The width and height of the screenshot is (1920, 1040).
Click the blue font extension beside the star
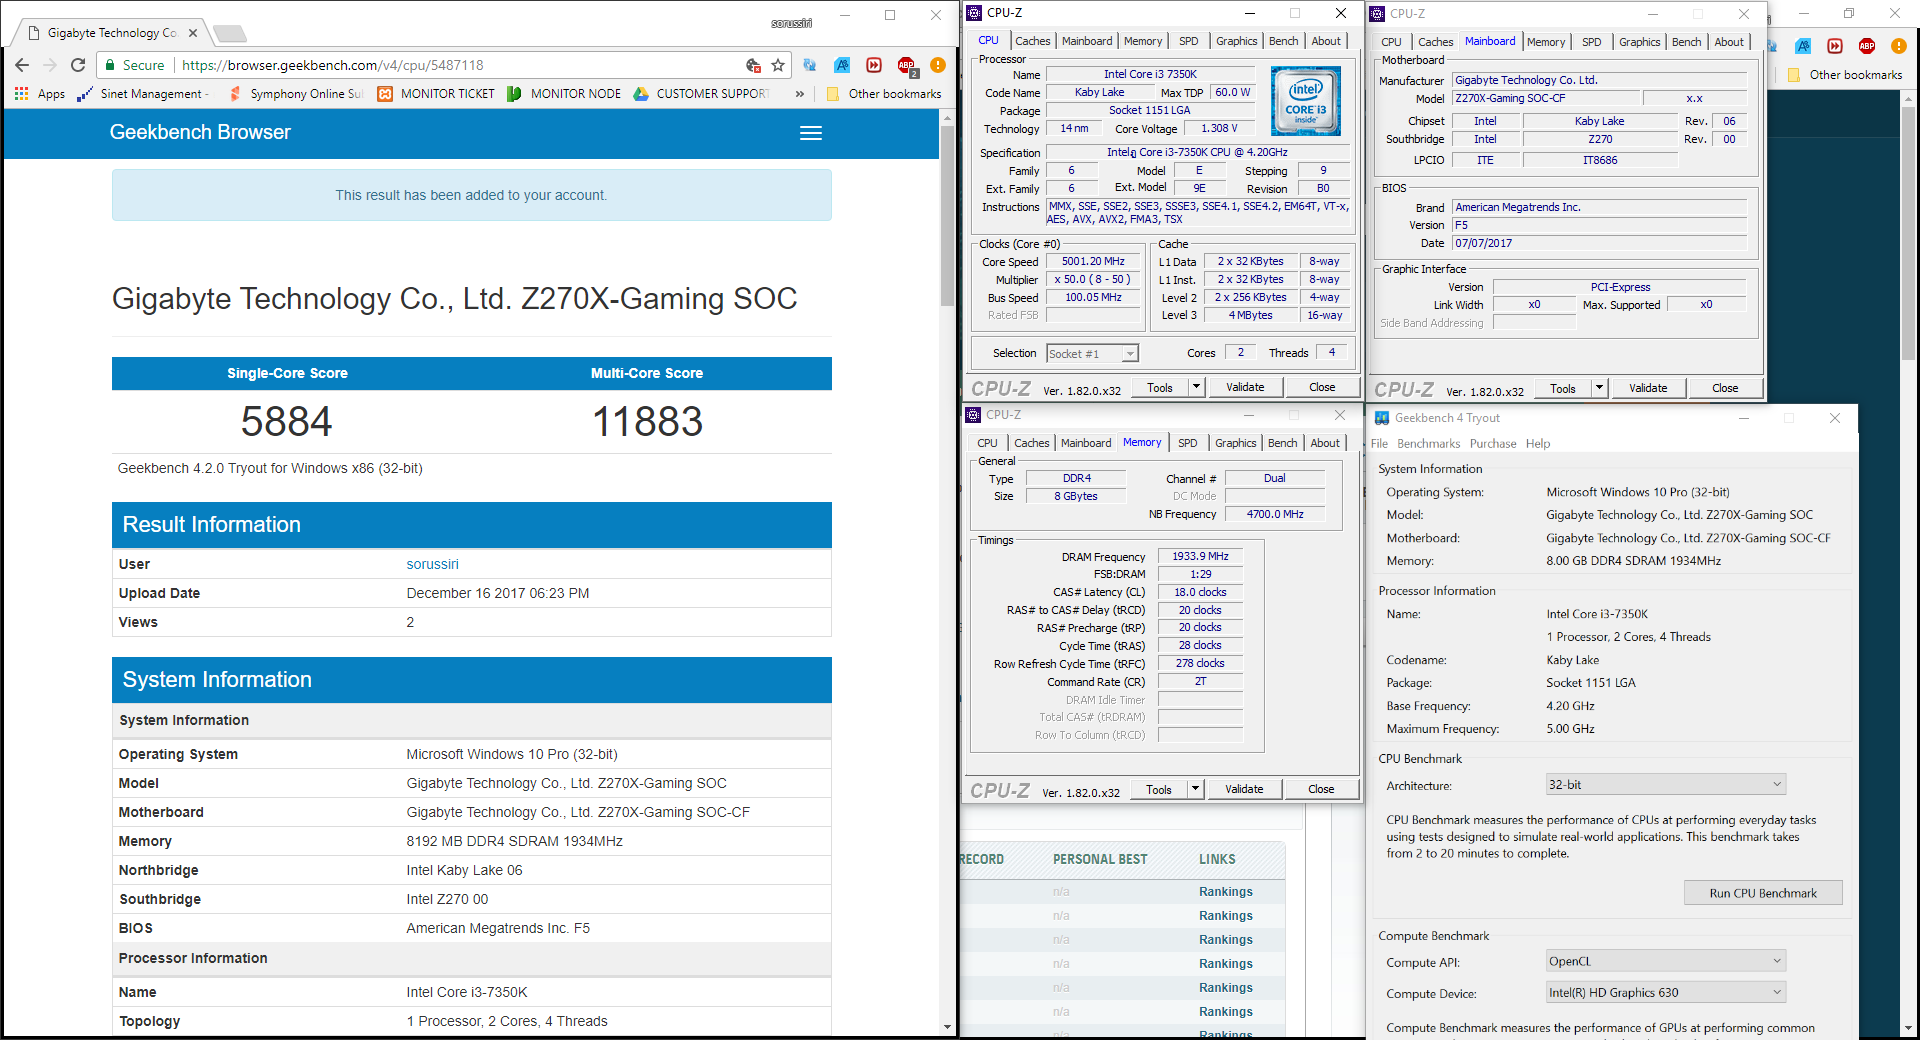pos(842,65)
